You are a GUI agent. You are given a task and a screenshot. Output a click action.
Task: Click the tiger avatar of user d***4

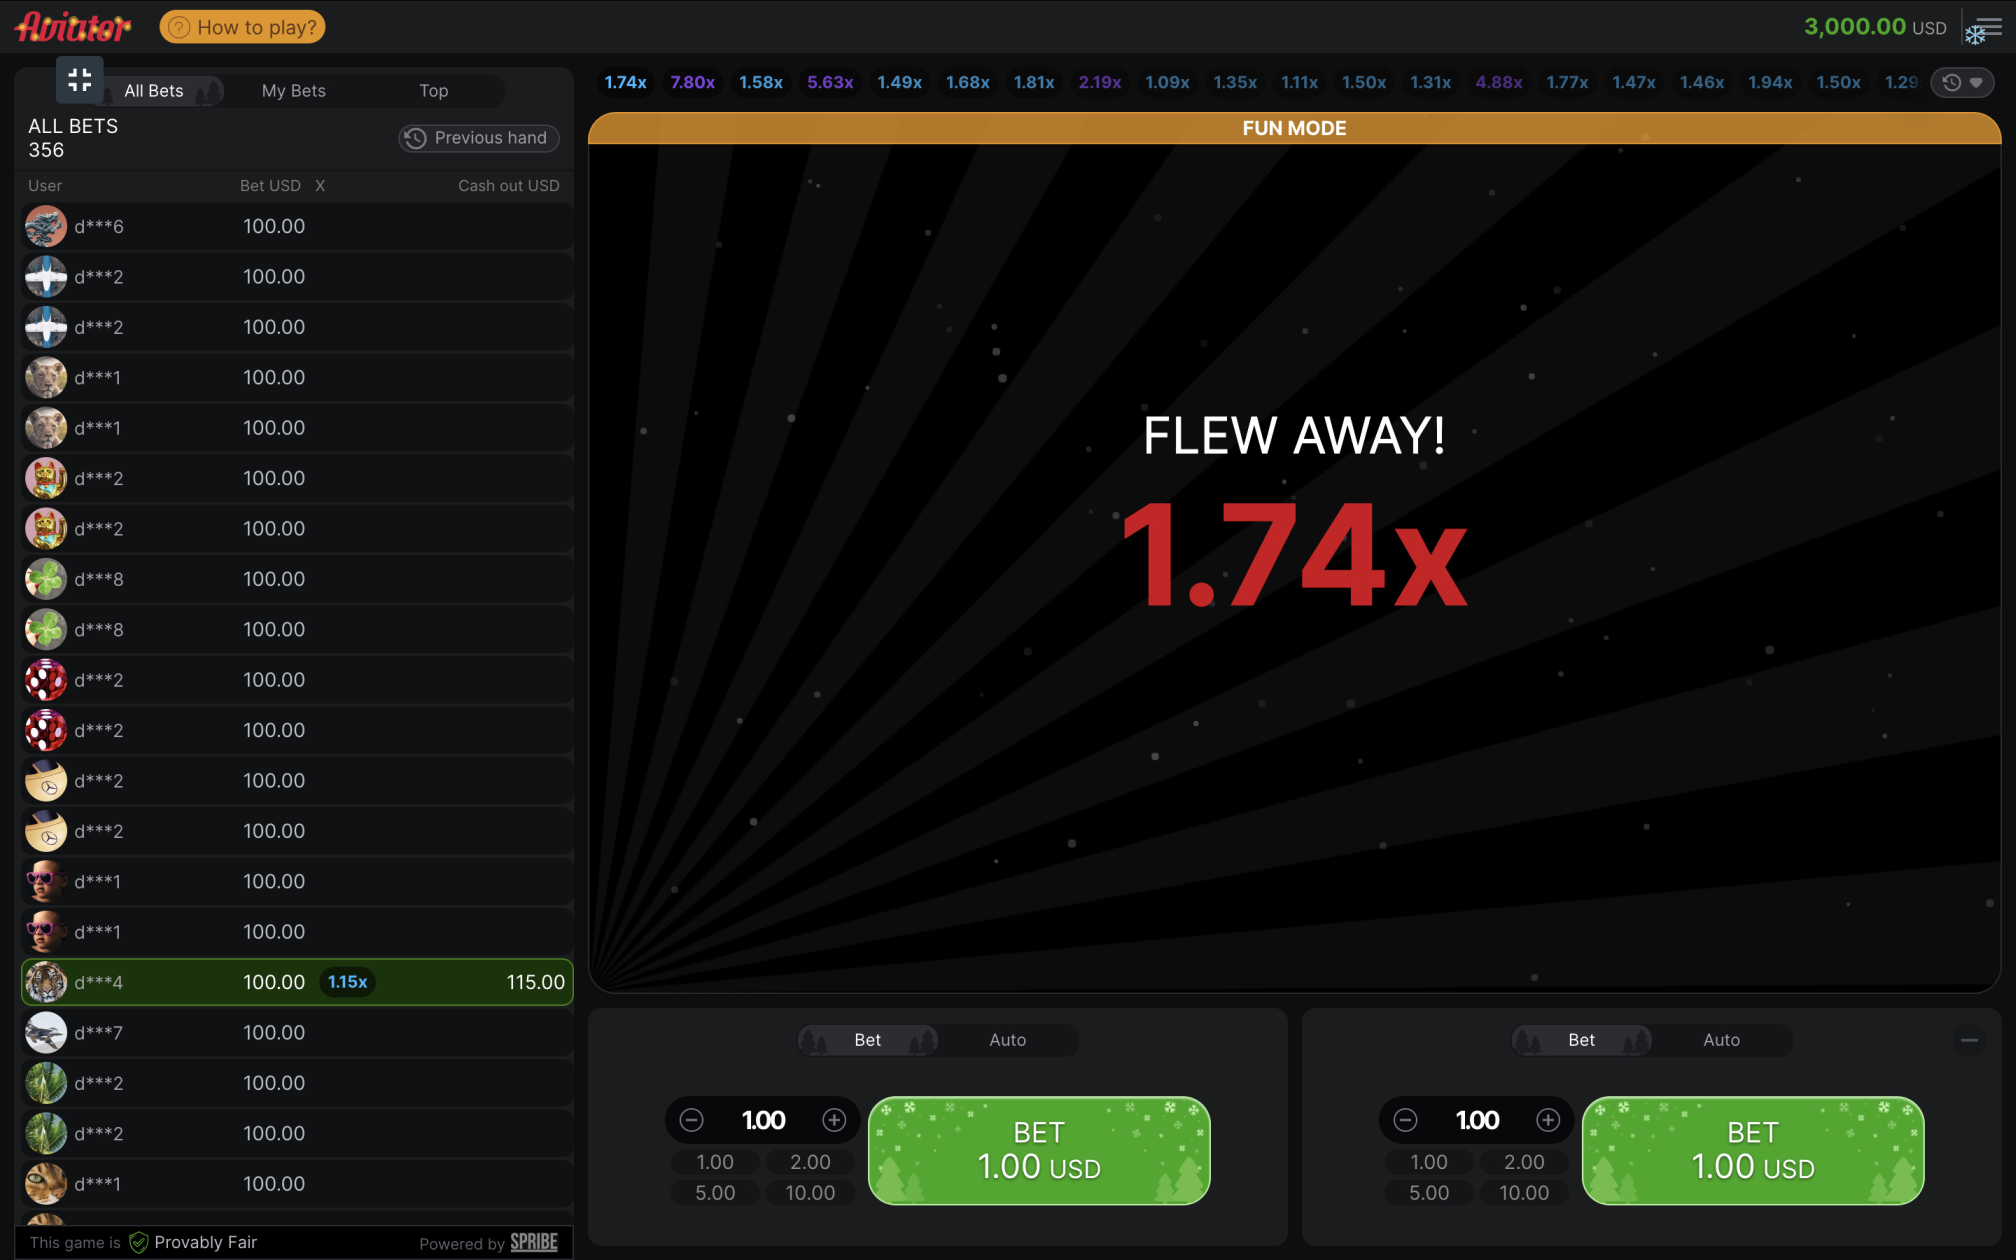point(46,983)
